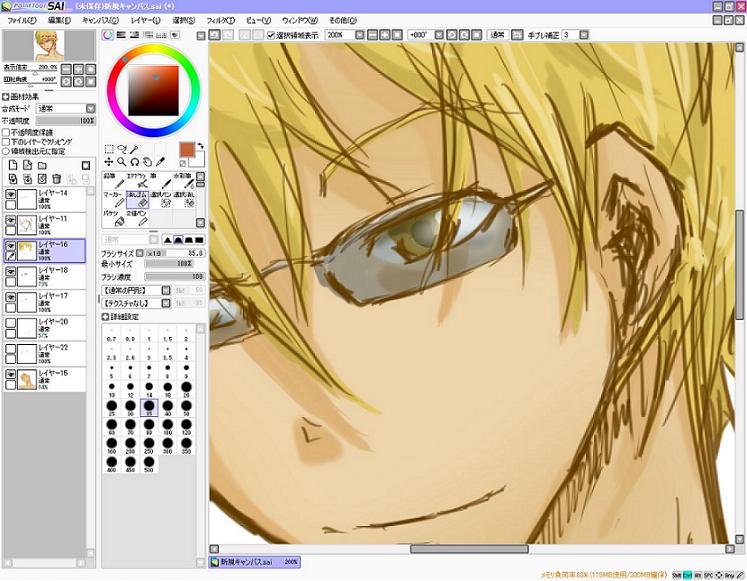Click the foreground color swatch
This screenshot has width=747, height=581.
(186, 149)
